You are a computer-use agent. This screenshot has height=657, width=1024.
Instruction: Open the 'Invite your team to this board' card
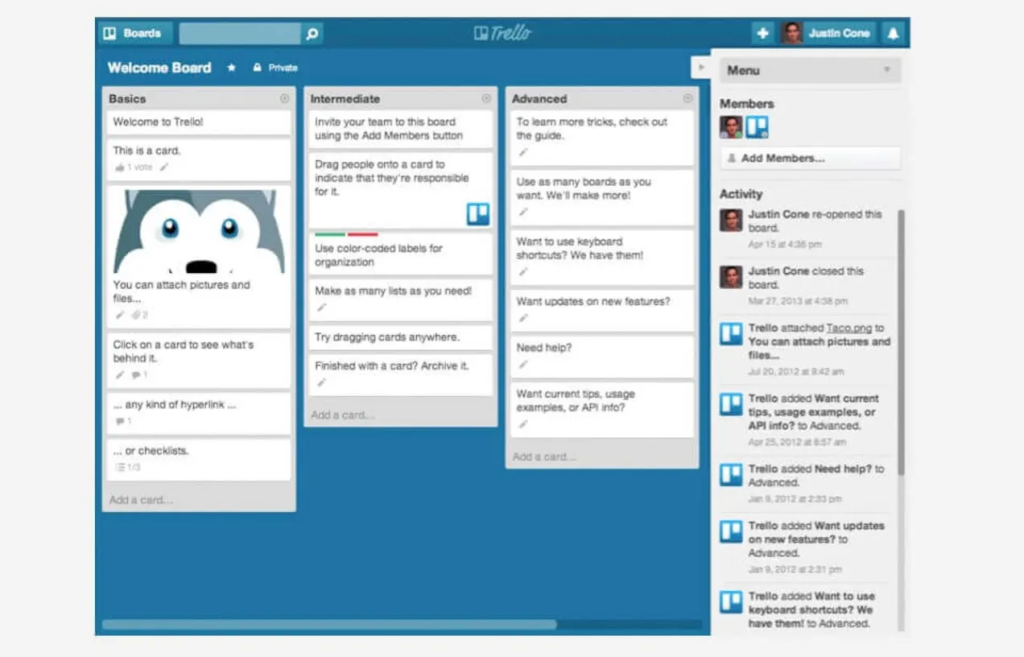click(400, 129)
